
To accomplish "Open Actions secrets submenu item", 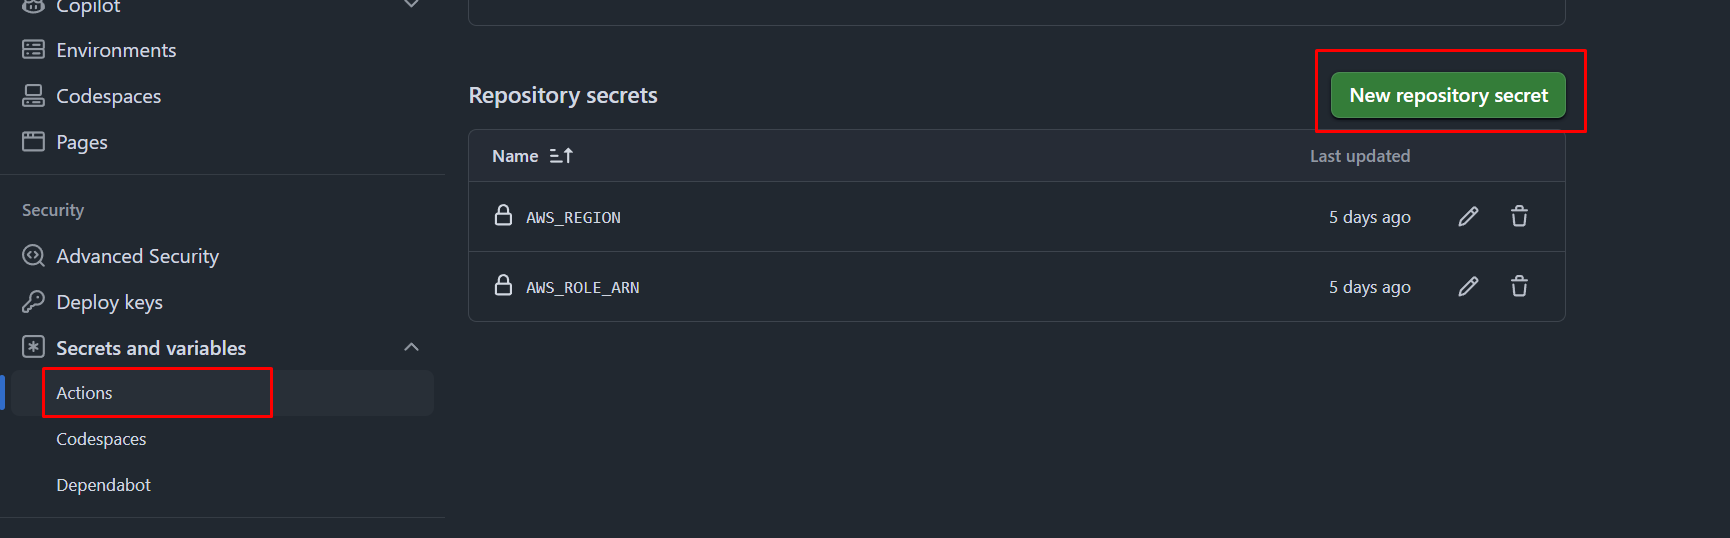I will click(x=85, y=393).
